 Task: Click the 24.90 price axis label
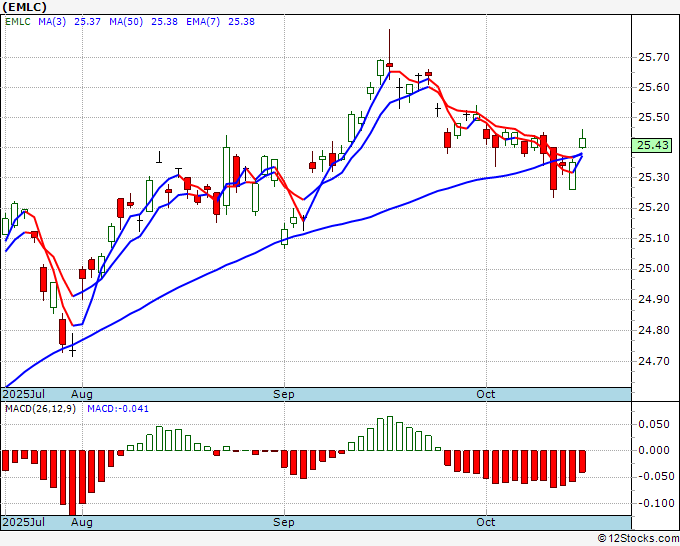click(x=653, y=299)
